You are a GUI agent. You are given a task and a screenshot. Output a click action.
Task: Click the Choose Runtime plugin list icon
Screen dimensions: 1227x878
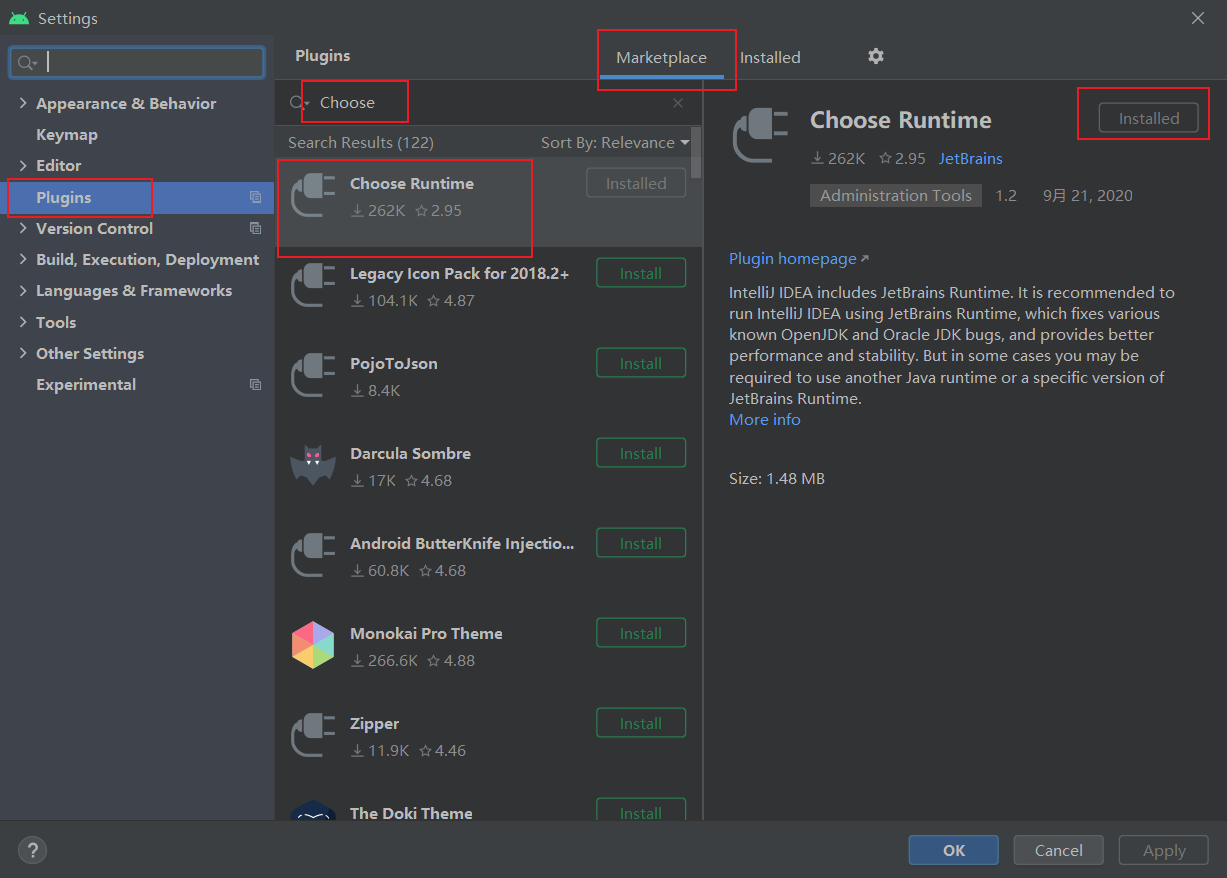[x=313, y=195]
